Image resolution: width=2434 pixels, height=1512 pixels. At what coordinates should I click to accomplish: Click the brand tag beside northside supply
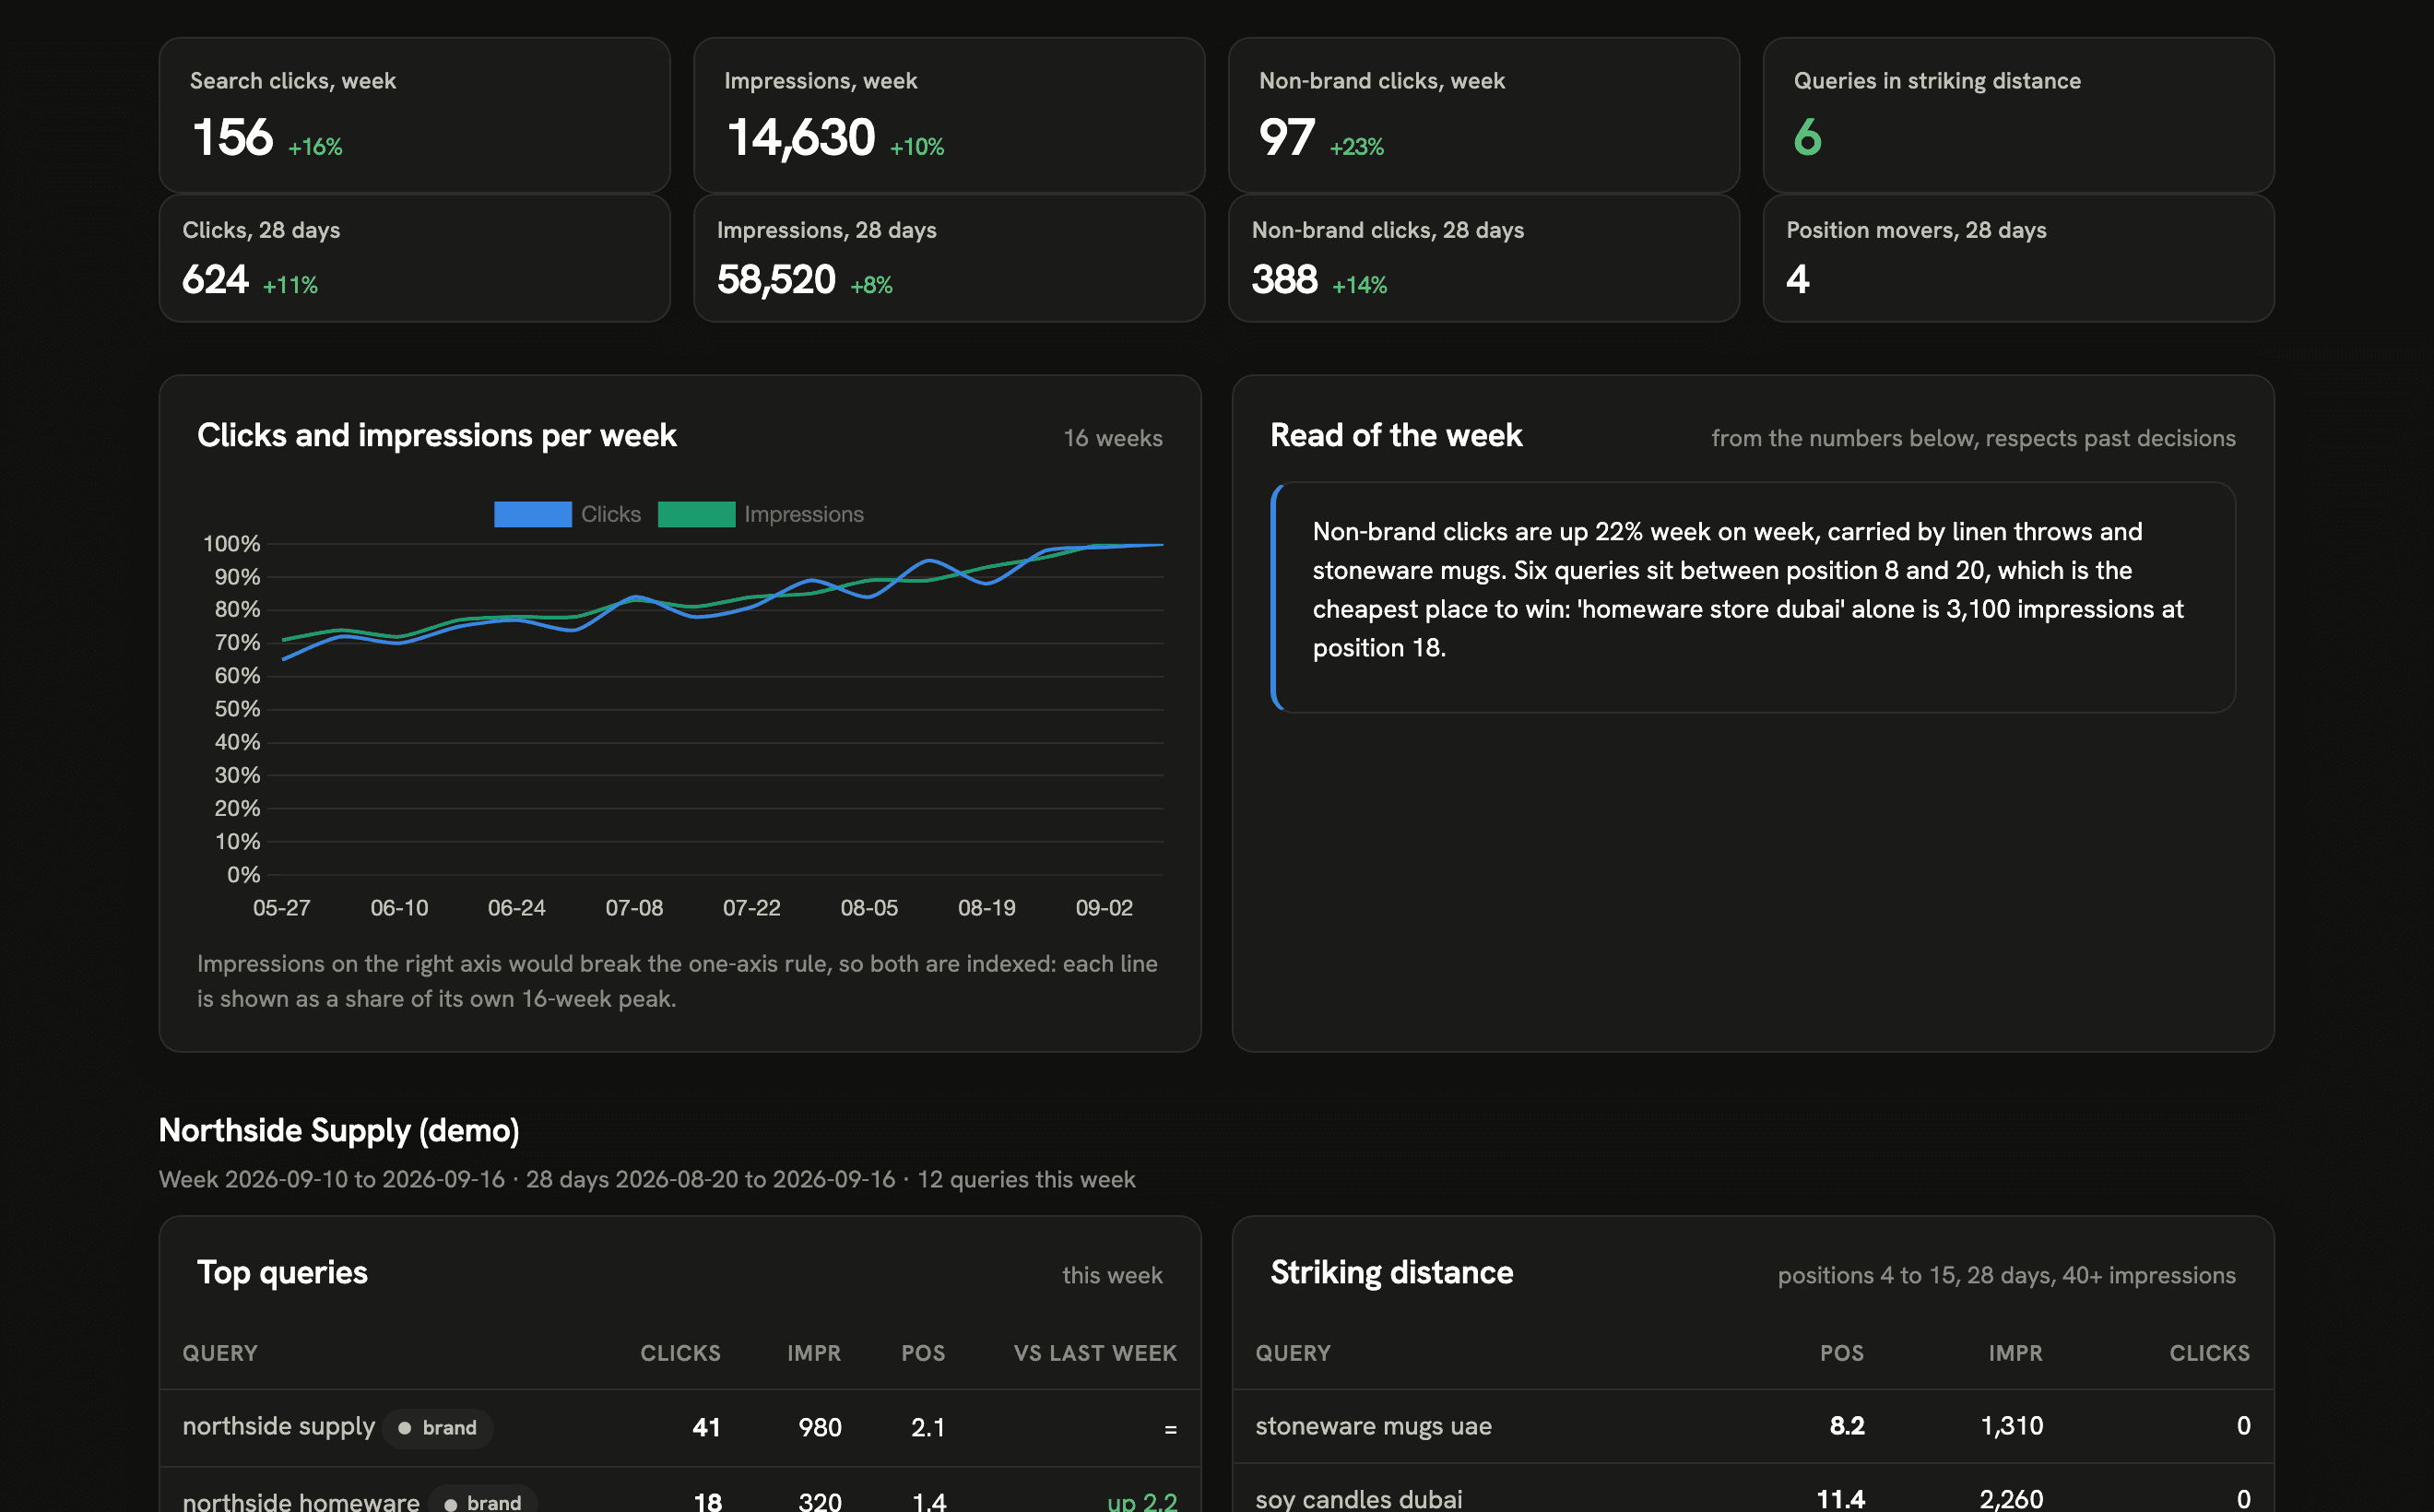[x=437, y=1427]
